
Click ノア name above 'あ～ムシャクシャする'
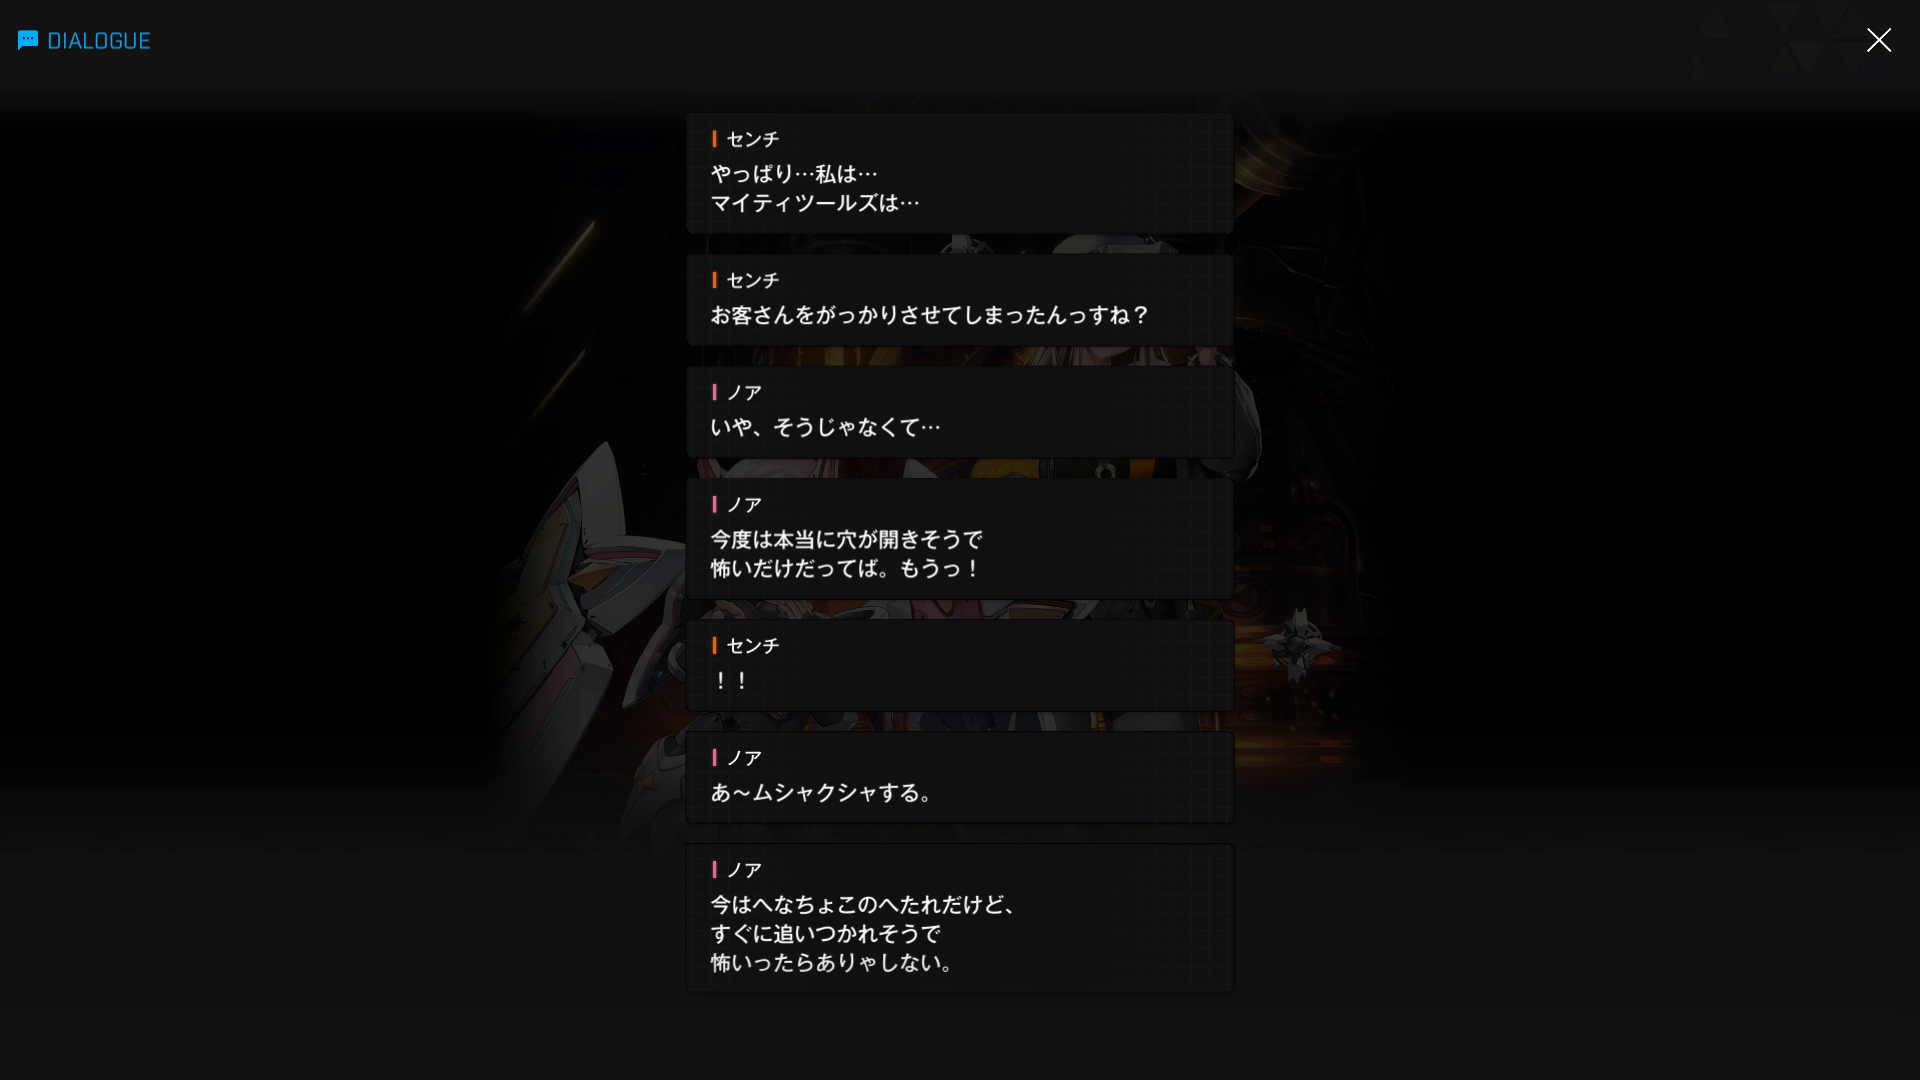744,757
